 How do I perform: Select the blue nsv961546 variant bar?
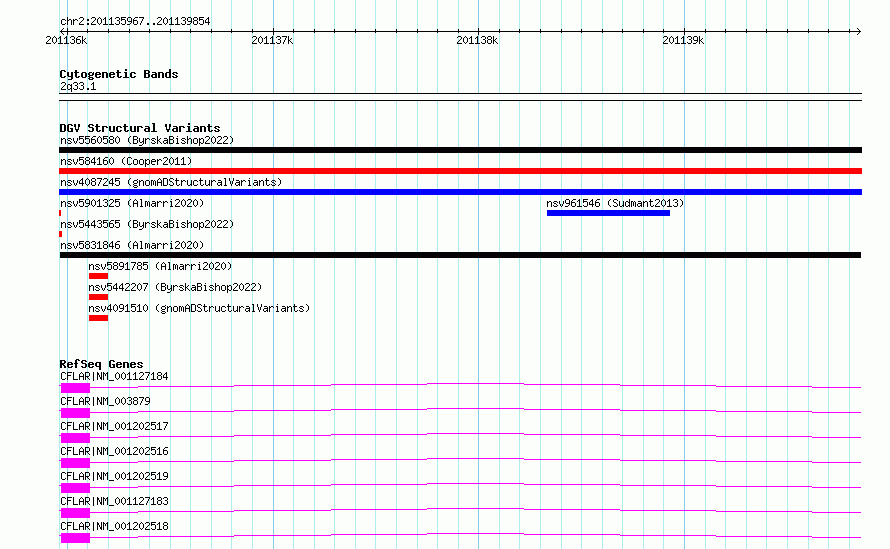point(608,213)
